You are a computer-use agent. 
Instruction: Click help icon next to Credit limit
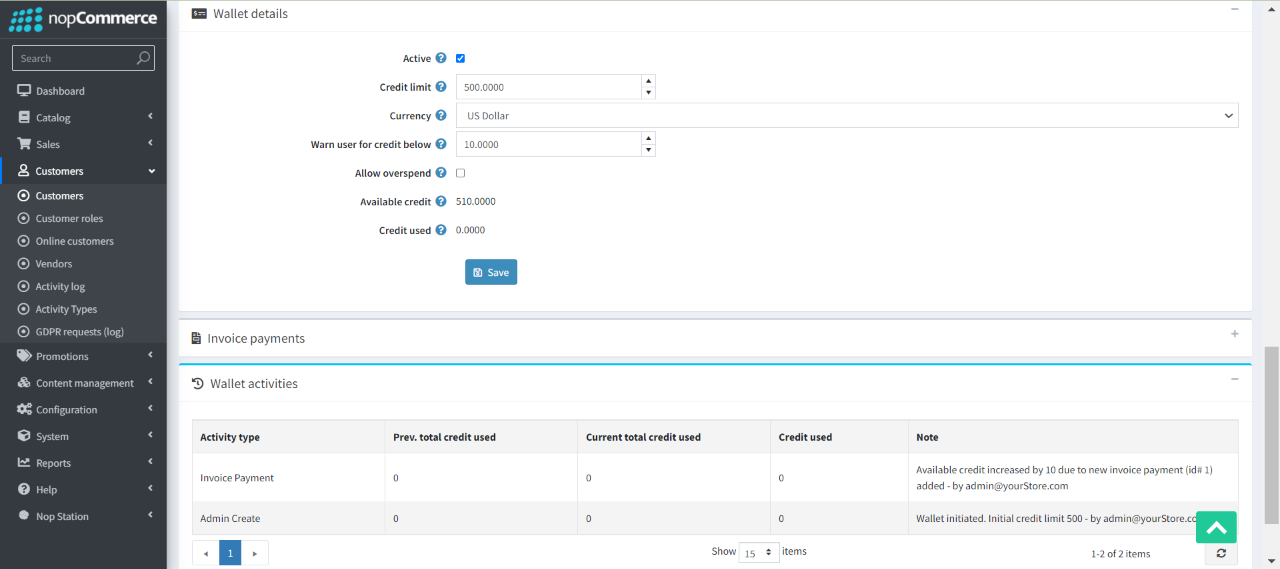[x=441, y=87]
